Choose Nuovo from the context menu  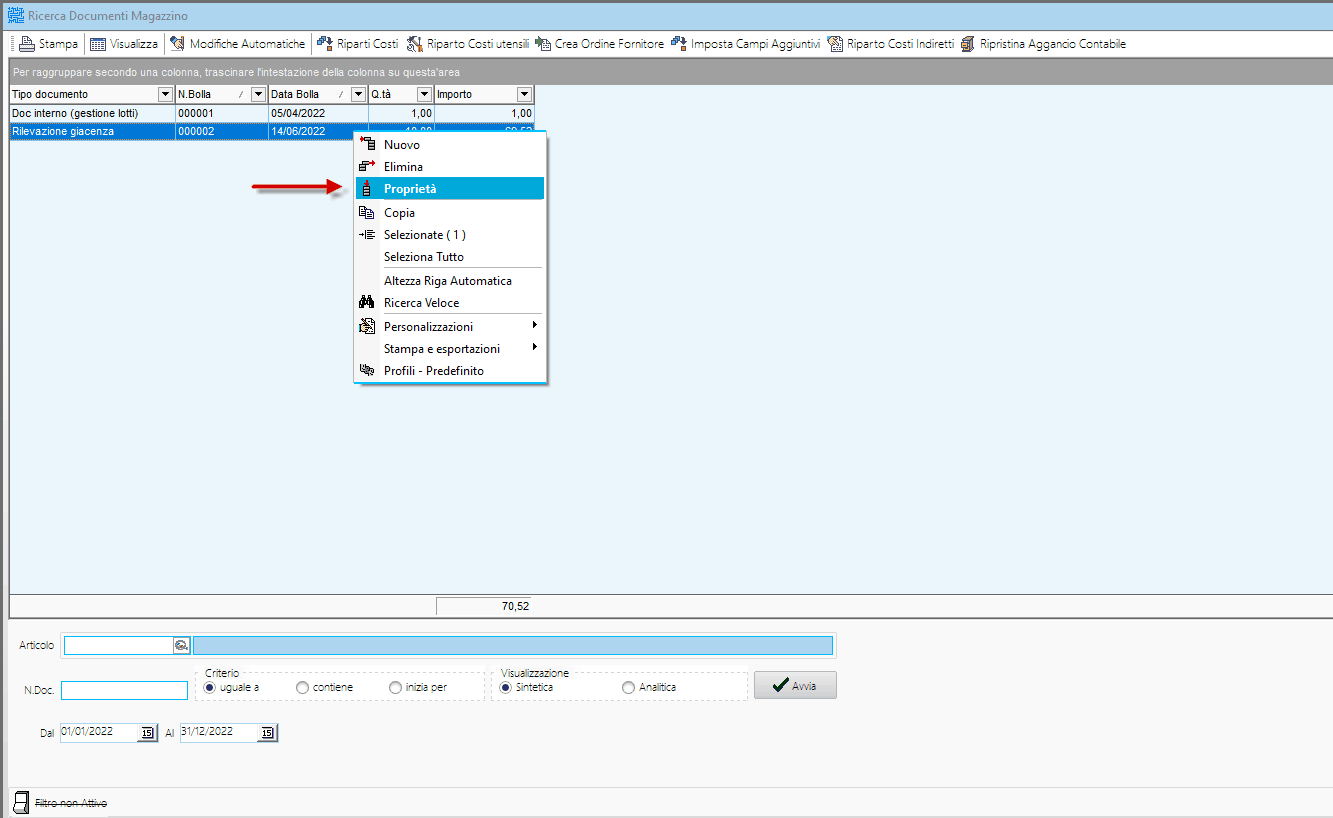[450, 145]
